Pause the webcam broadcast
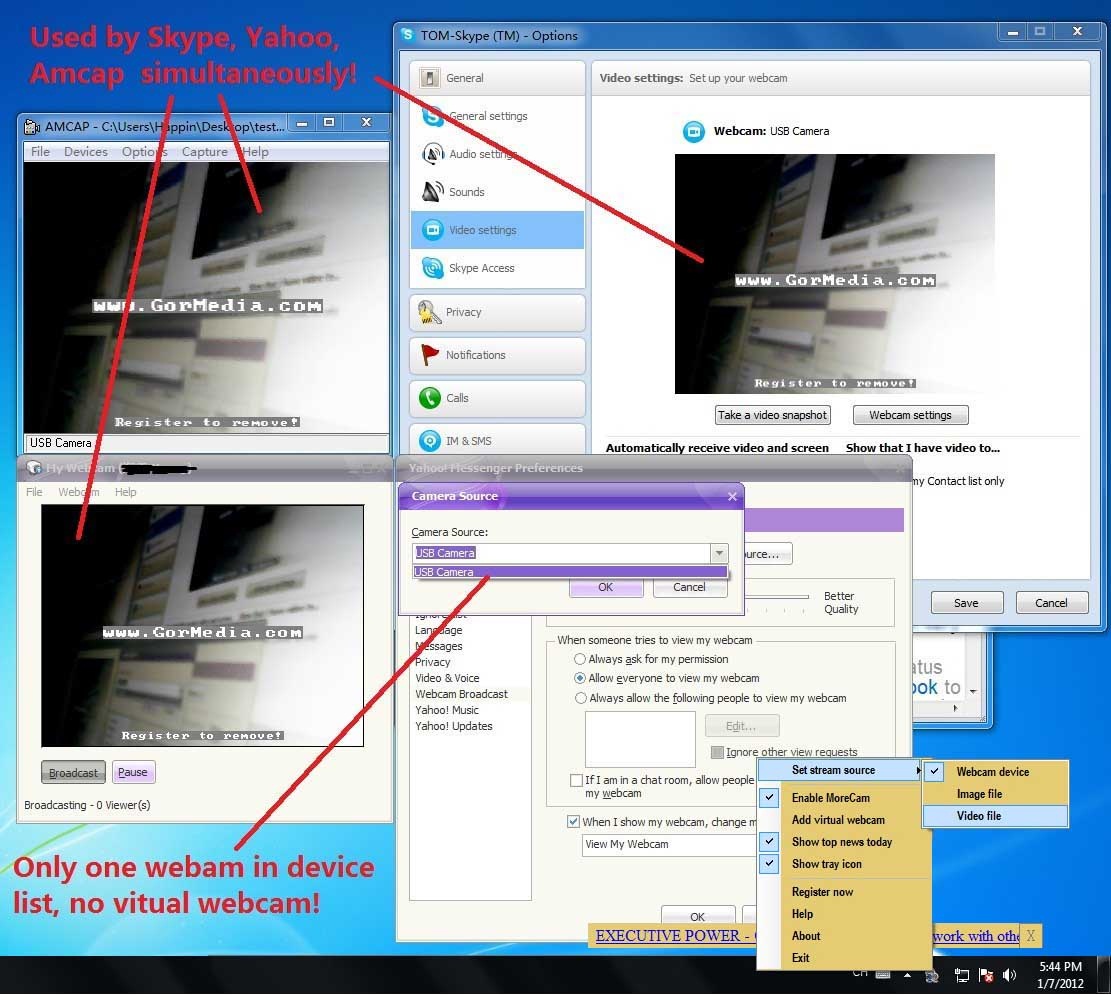The width and height of the screenshot is (1111, 995). 132,772
